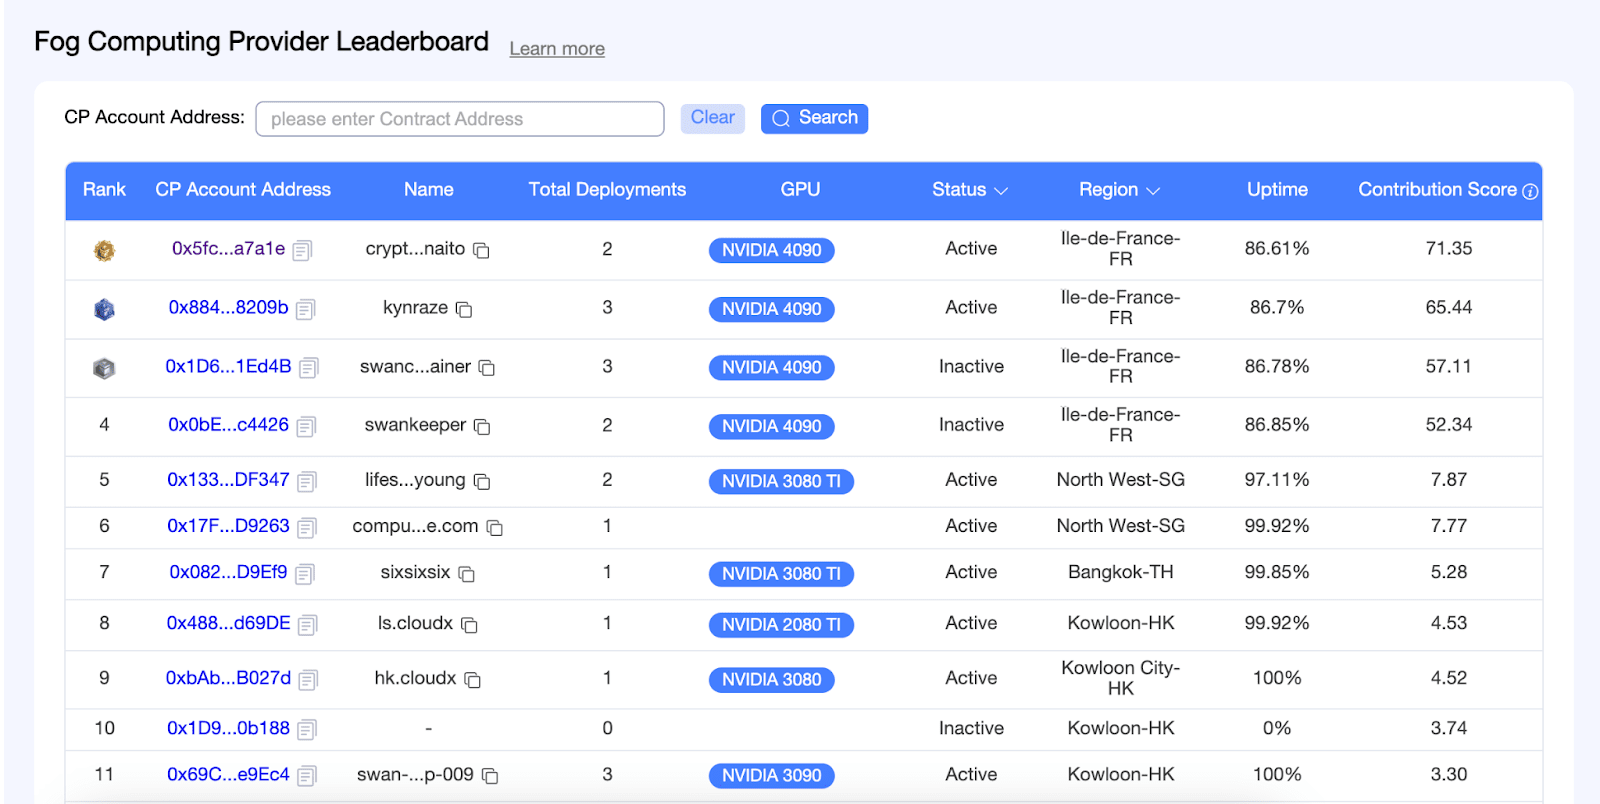Viewport: 1600px width, 804px height.
Task: Click the contribution score 3.74
Action: click(1449, 728)
